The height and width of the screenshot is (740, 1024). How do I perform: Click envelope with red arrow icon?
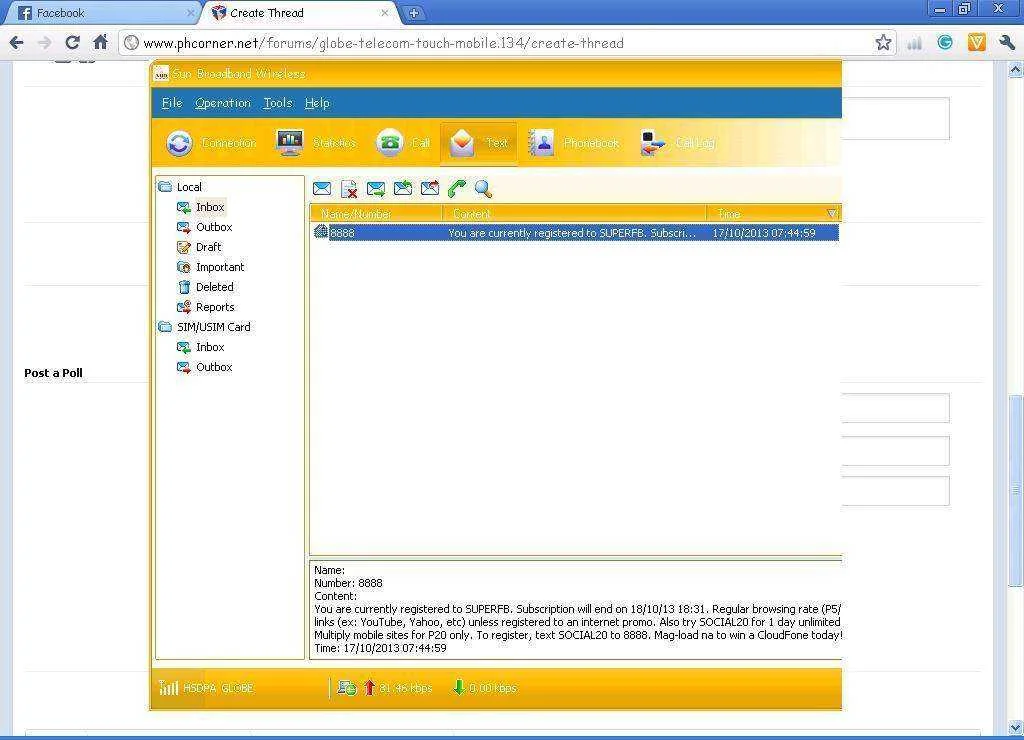[430, 188]
